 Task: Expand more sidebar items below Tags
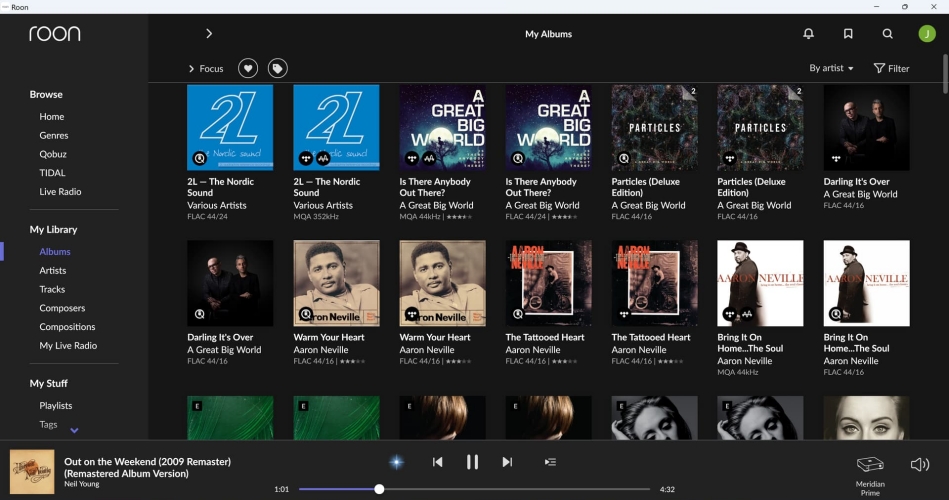pyautogui.click(x=74, y=430)
